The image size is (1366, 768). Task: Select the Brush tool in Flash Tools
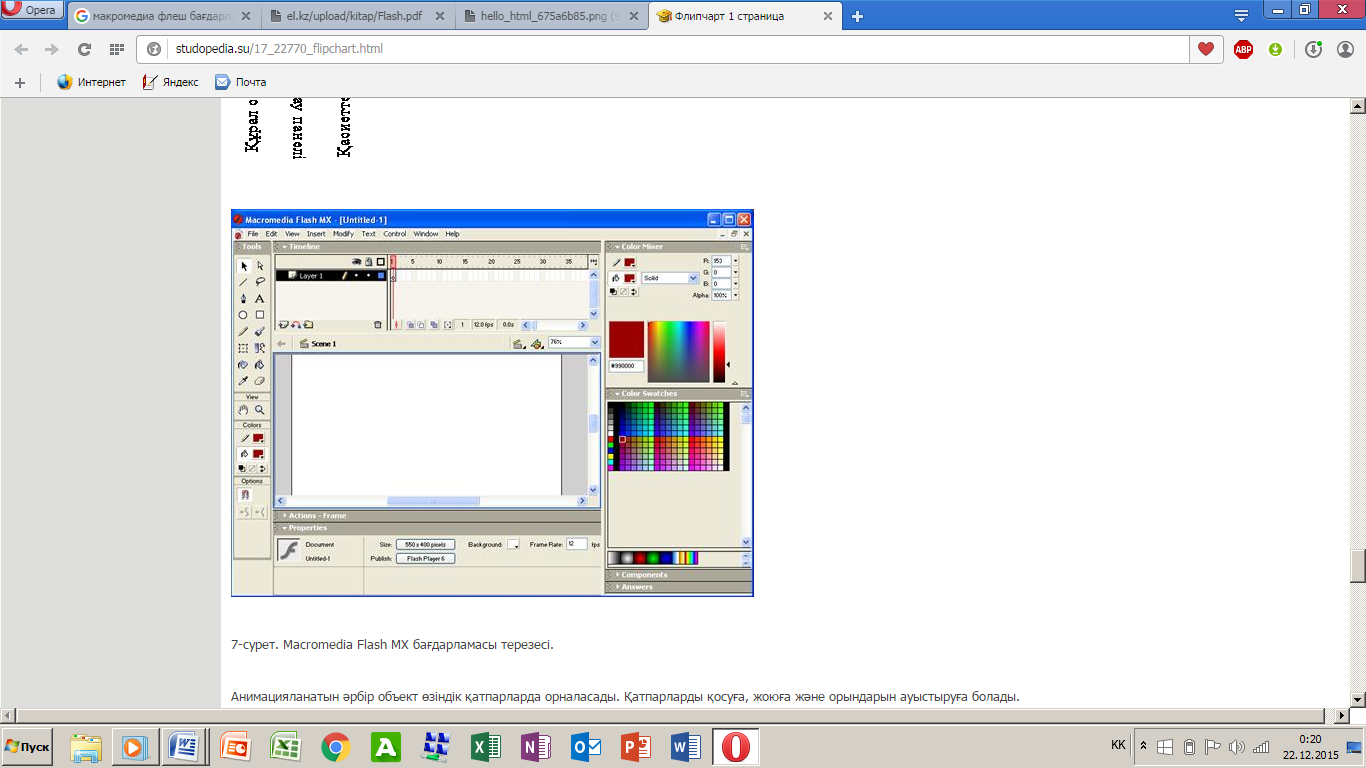260,331
